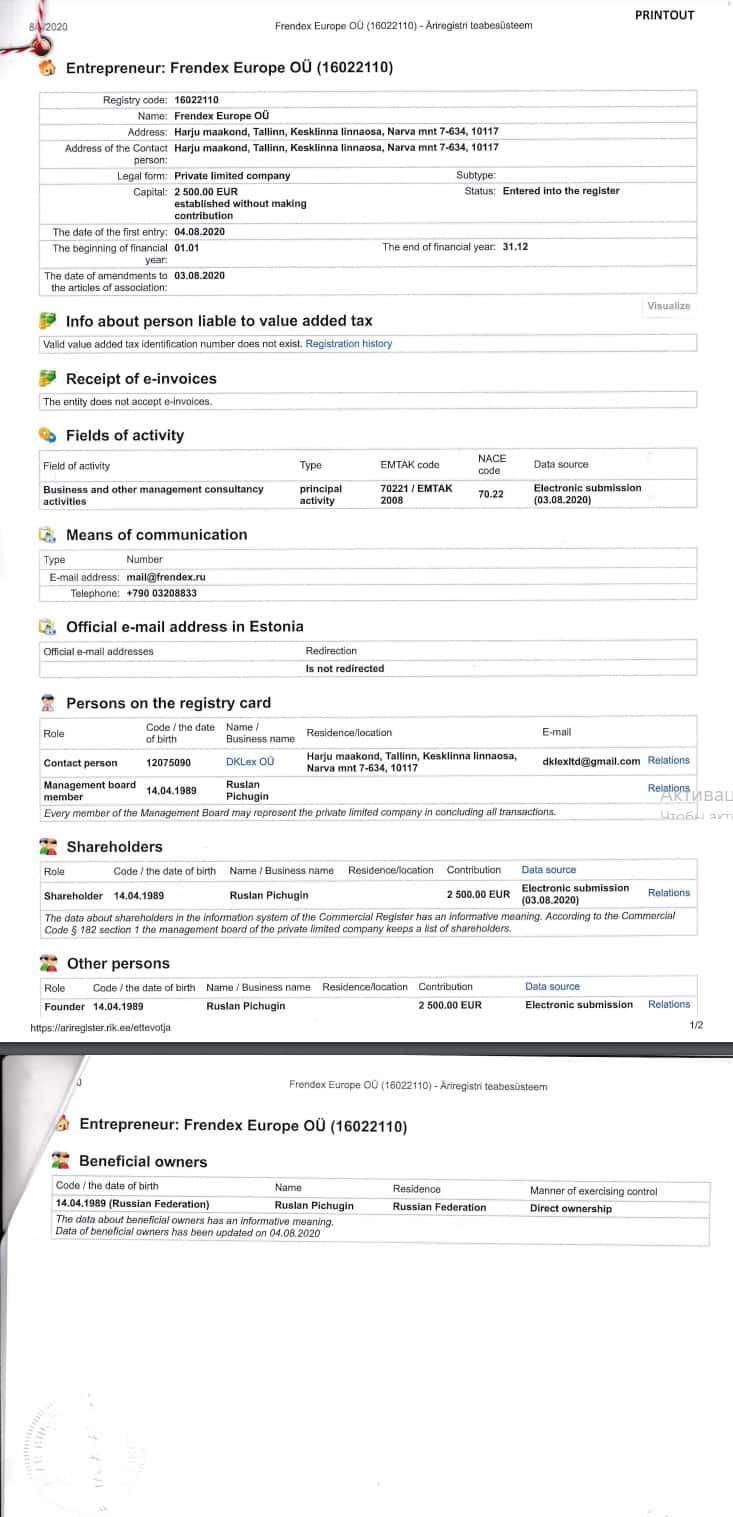Click Data source header in Shareholders table
The image size is (733, 1517).
tap(548, 870)
